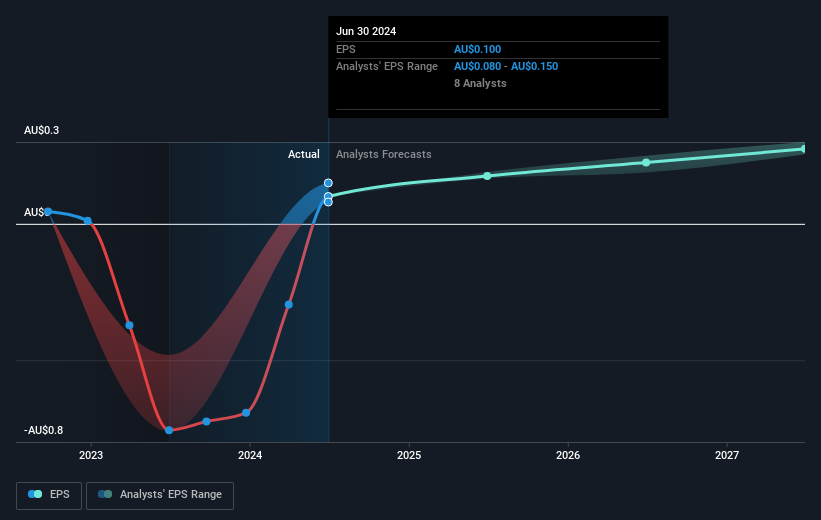821x520 pixels.
Task: Select the 2026 x-axis label
Action: tap(568, 456)
